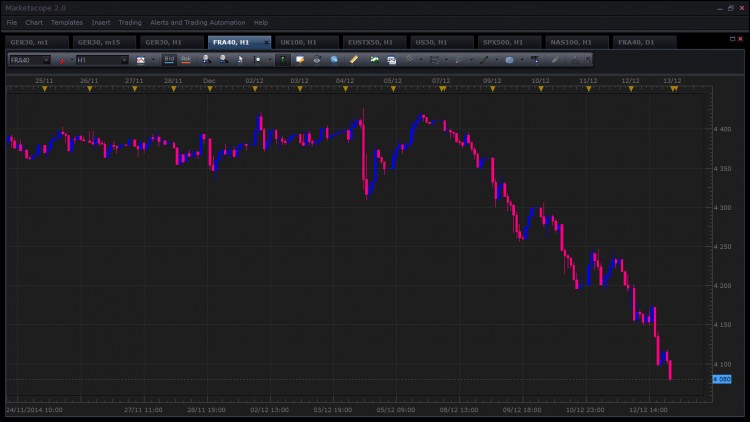
Task: Expand the Fibonacci tool dropdown arrow
Action: [x=447, y=60]
